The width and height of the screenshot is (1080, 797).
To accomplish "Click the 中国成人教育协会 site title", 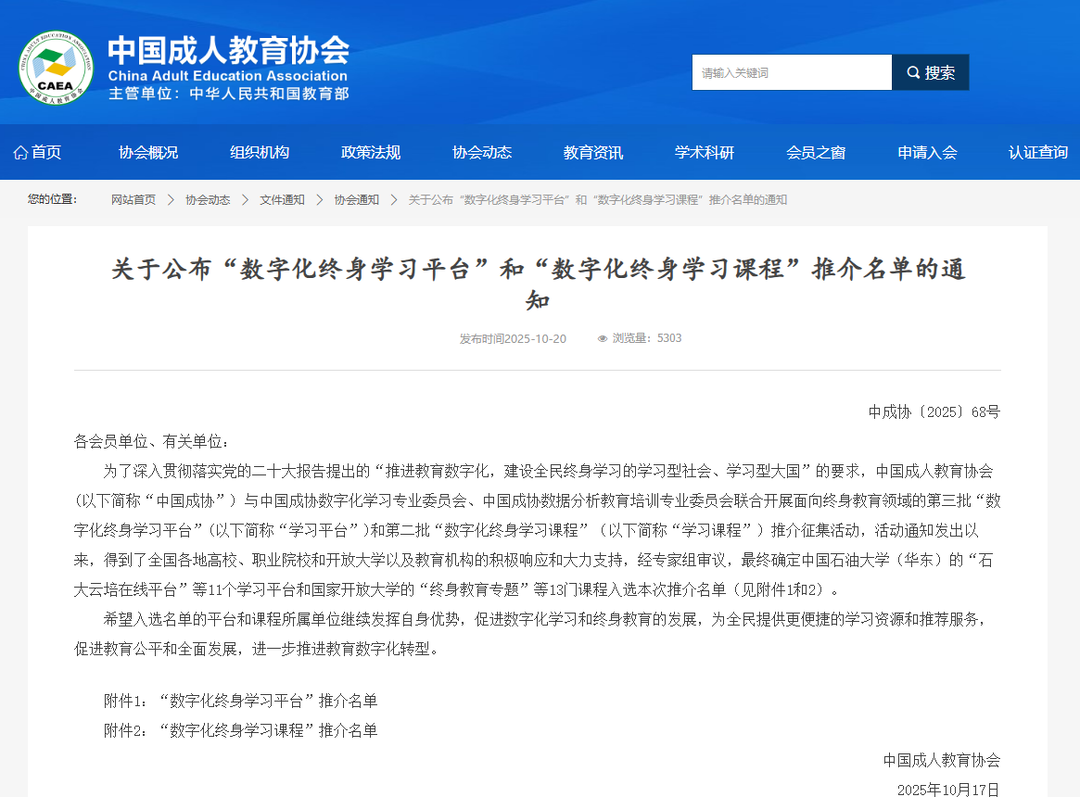I will click(x=228, y=50).
